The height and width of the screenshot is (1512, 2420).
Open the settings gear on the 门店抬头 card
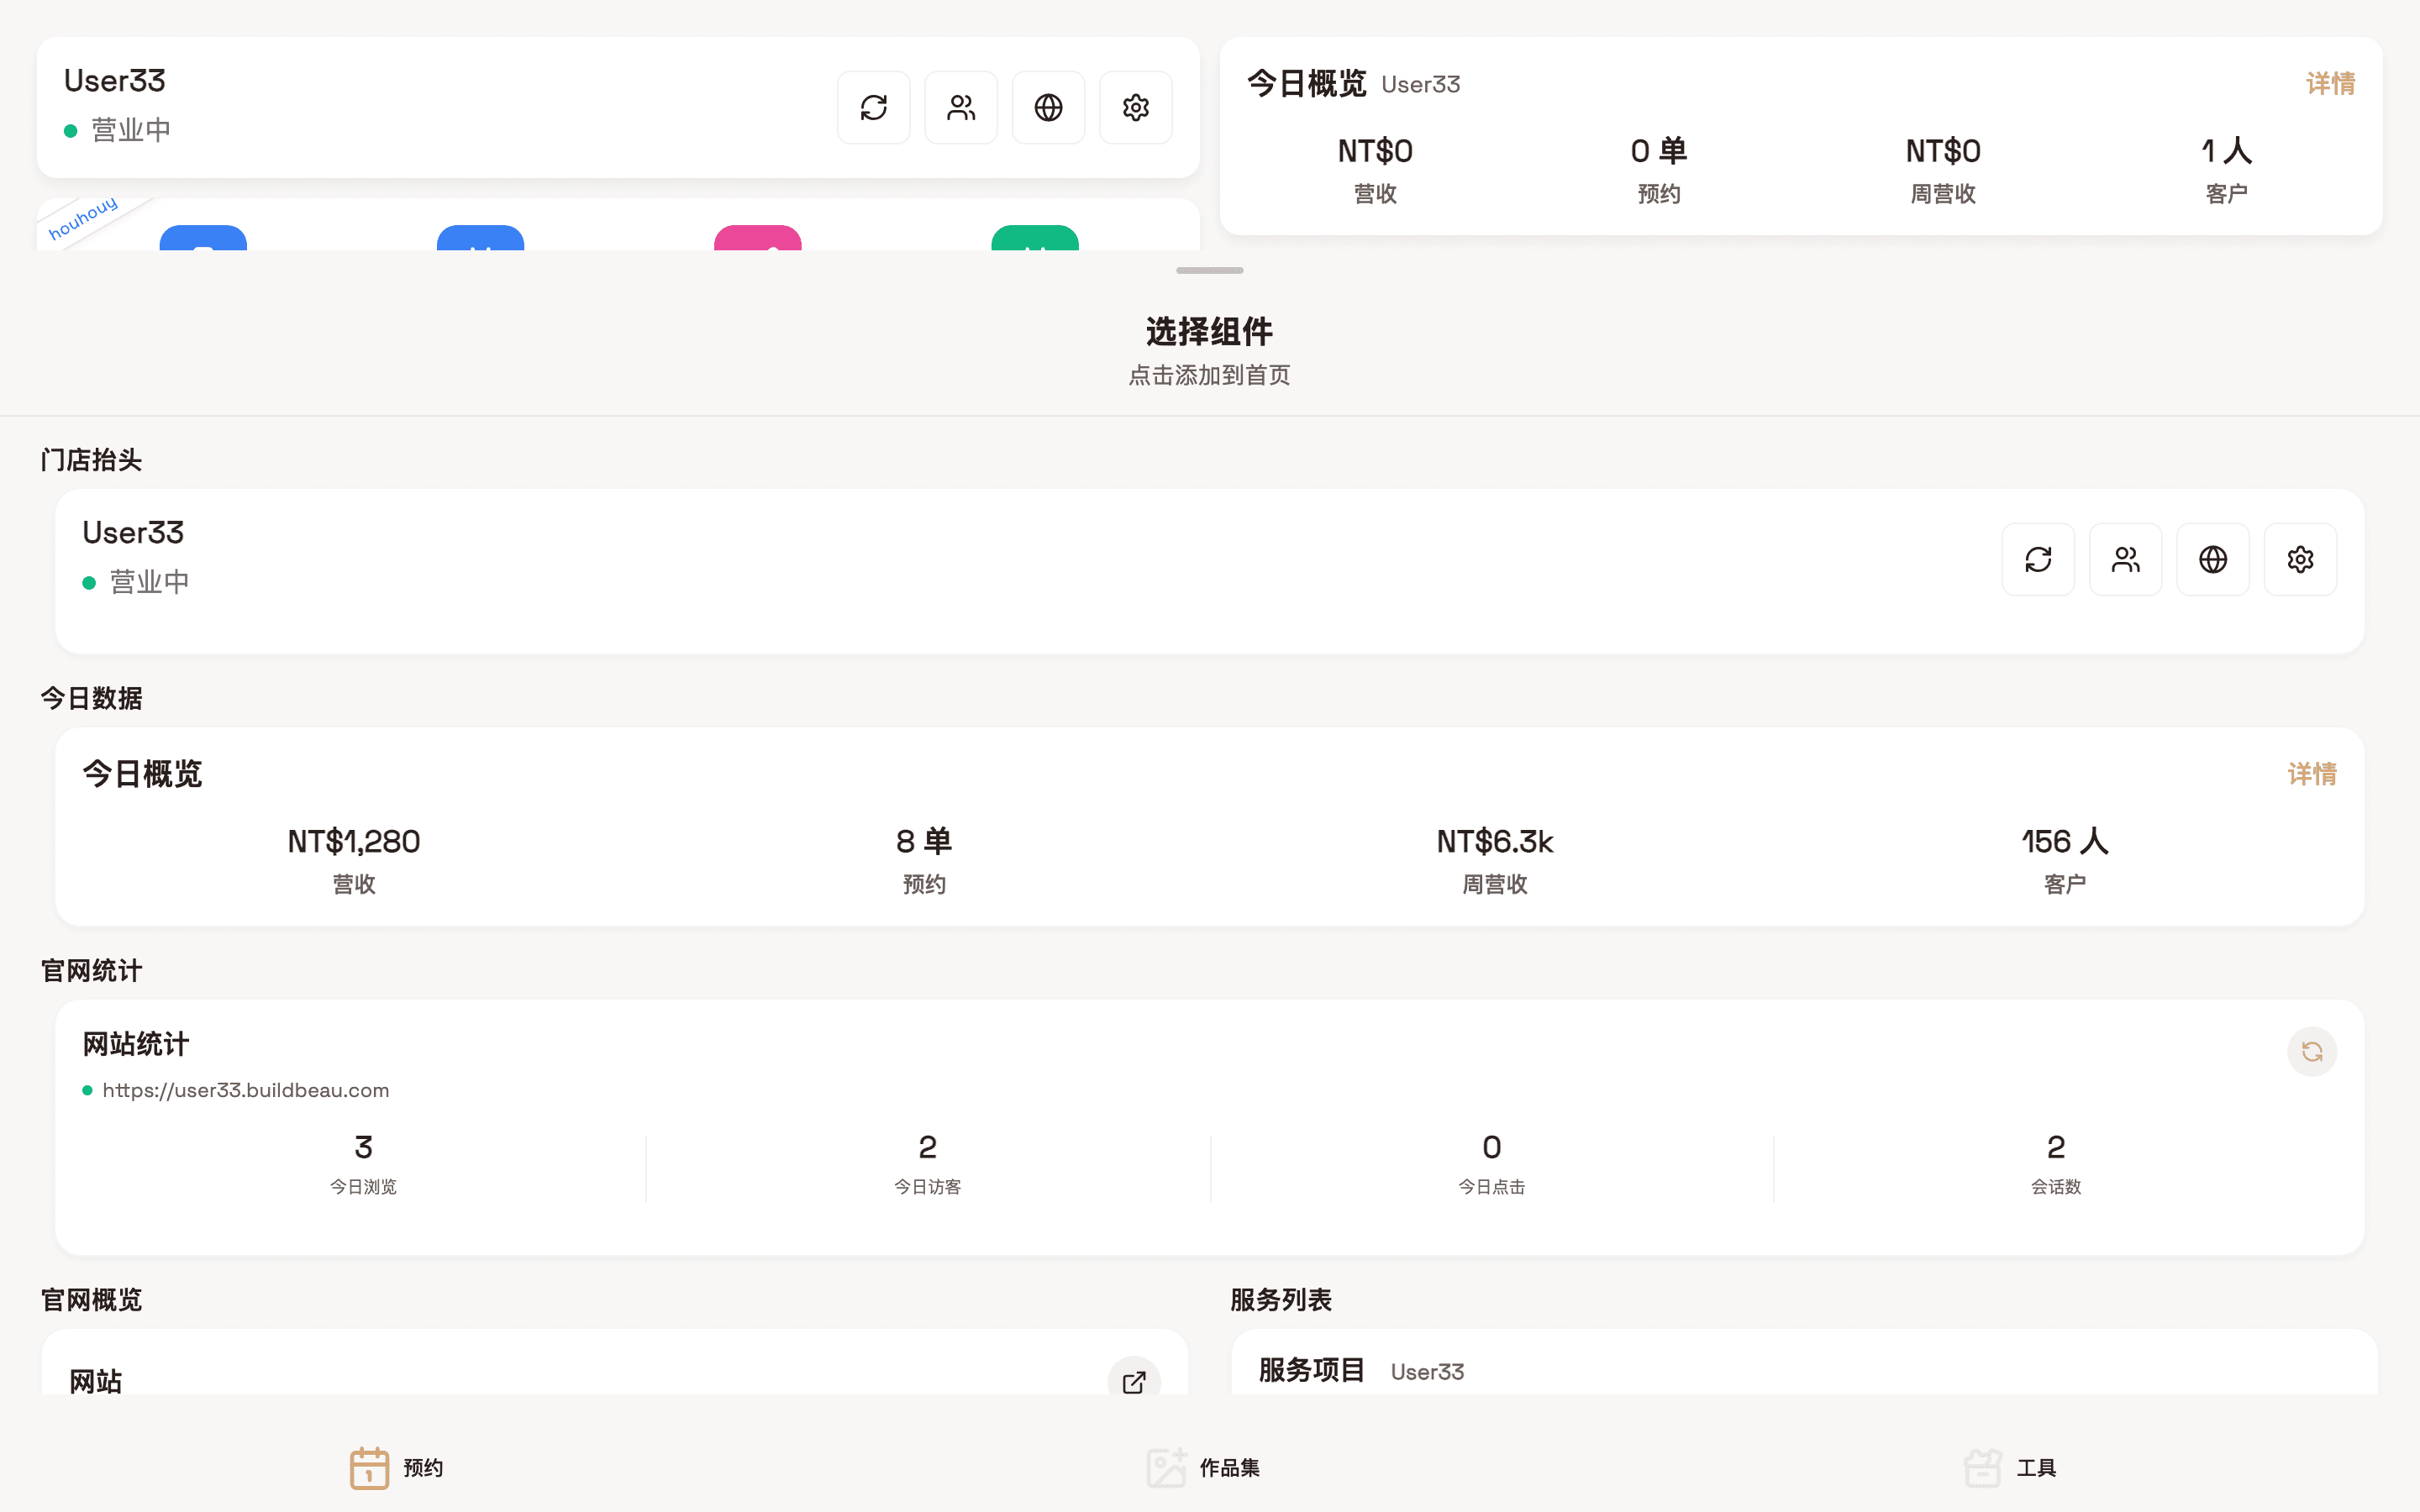[x=2300, y=559]
